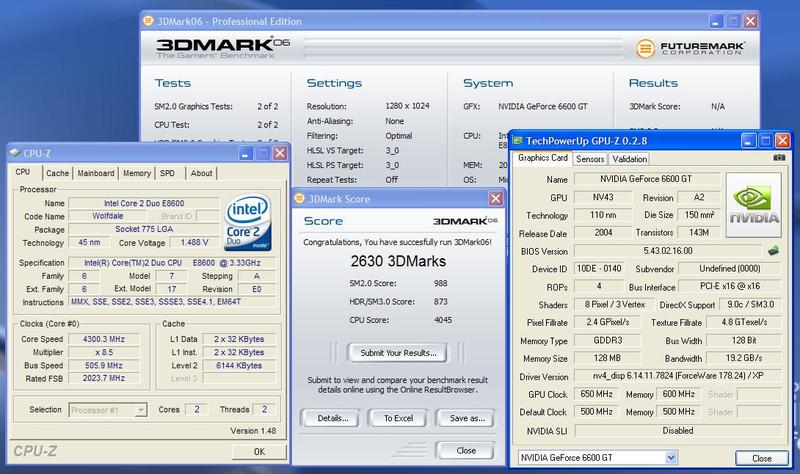Click the NVIDIA logo in GPU-Z

pyautogui.click(x=754, y=205)
